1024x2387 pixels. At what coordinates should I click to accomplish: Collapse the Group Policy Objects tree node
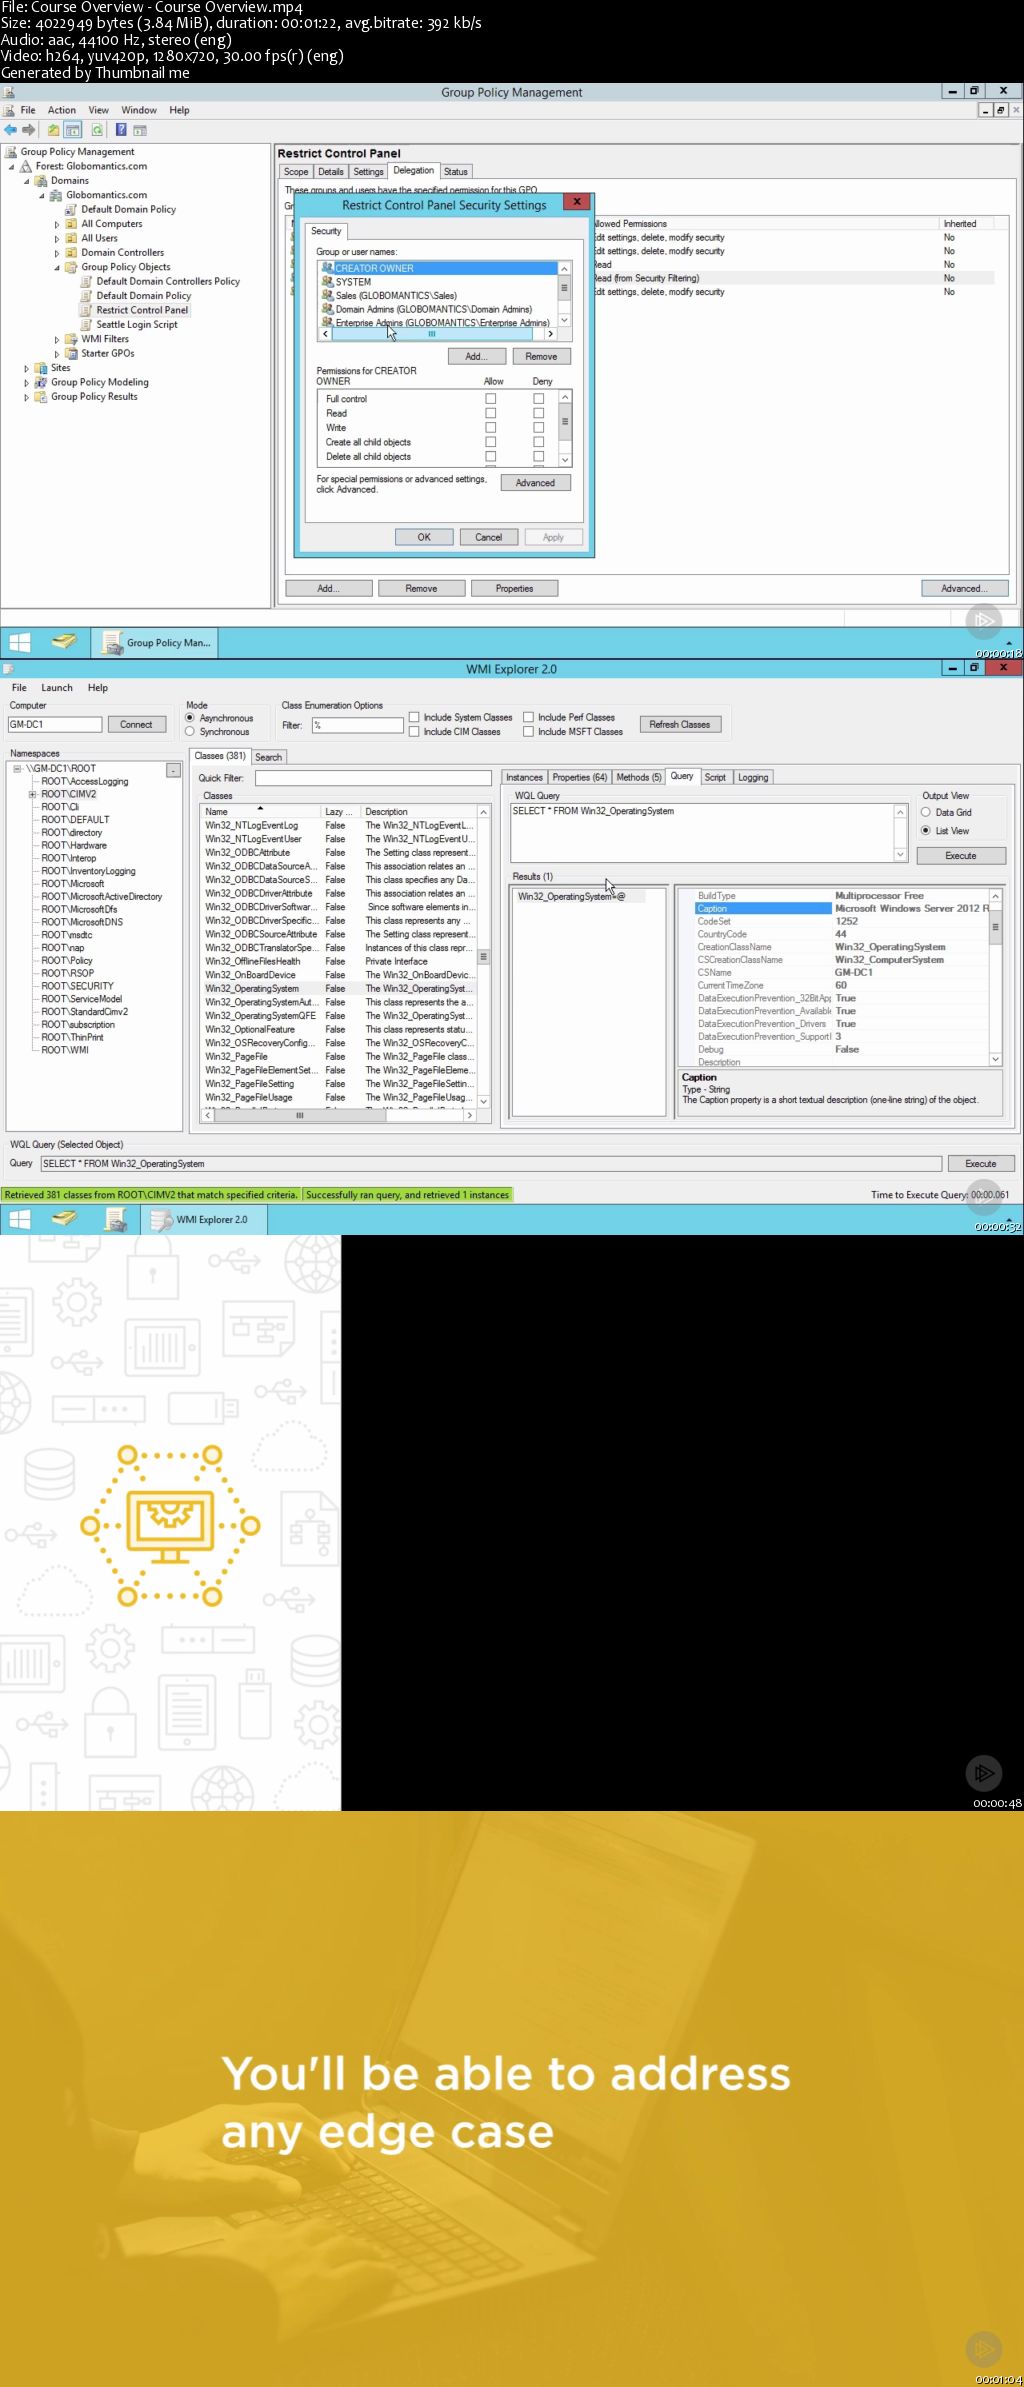tap(57, 267)
